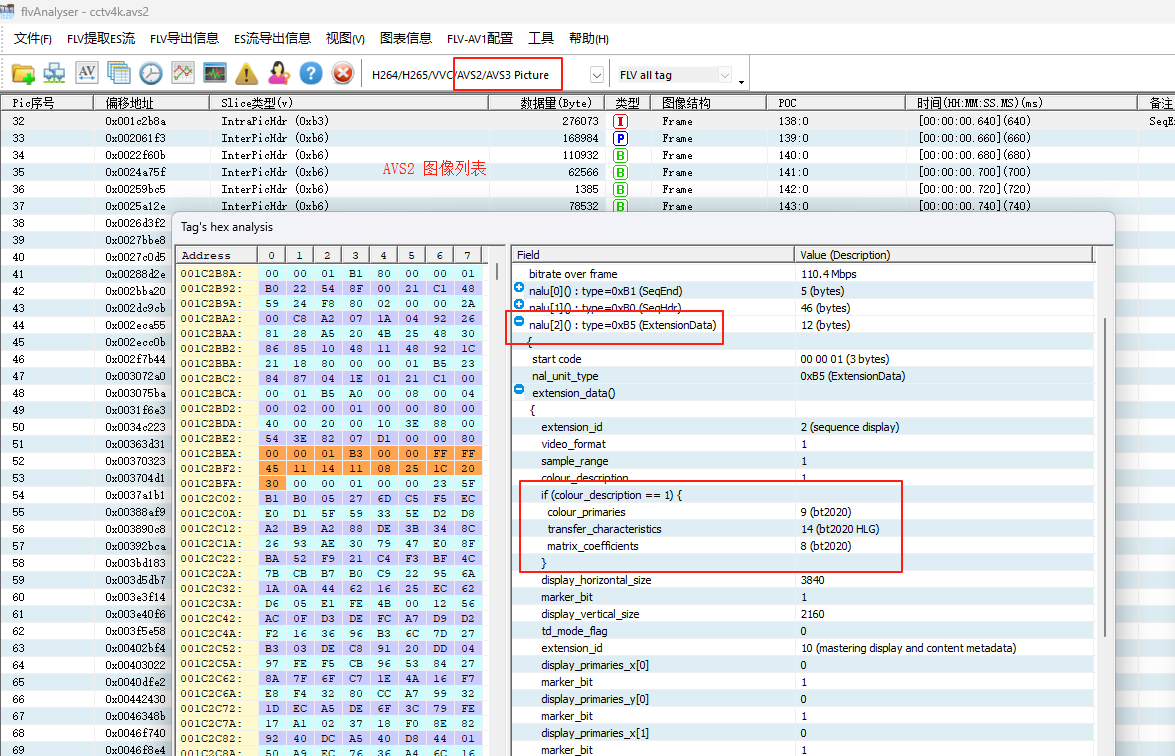Open the 图表信息 menu
The width and height of the screenshot is (1175, 756).
coord(405,38)
